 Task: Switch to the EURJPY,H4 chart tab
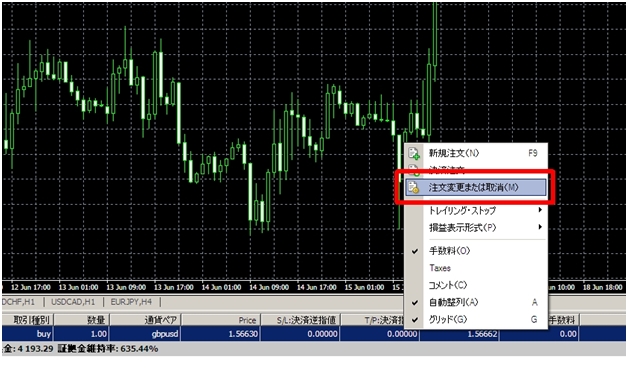[131, 302]
